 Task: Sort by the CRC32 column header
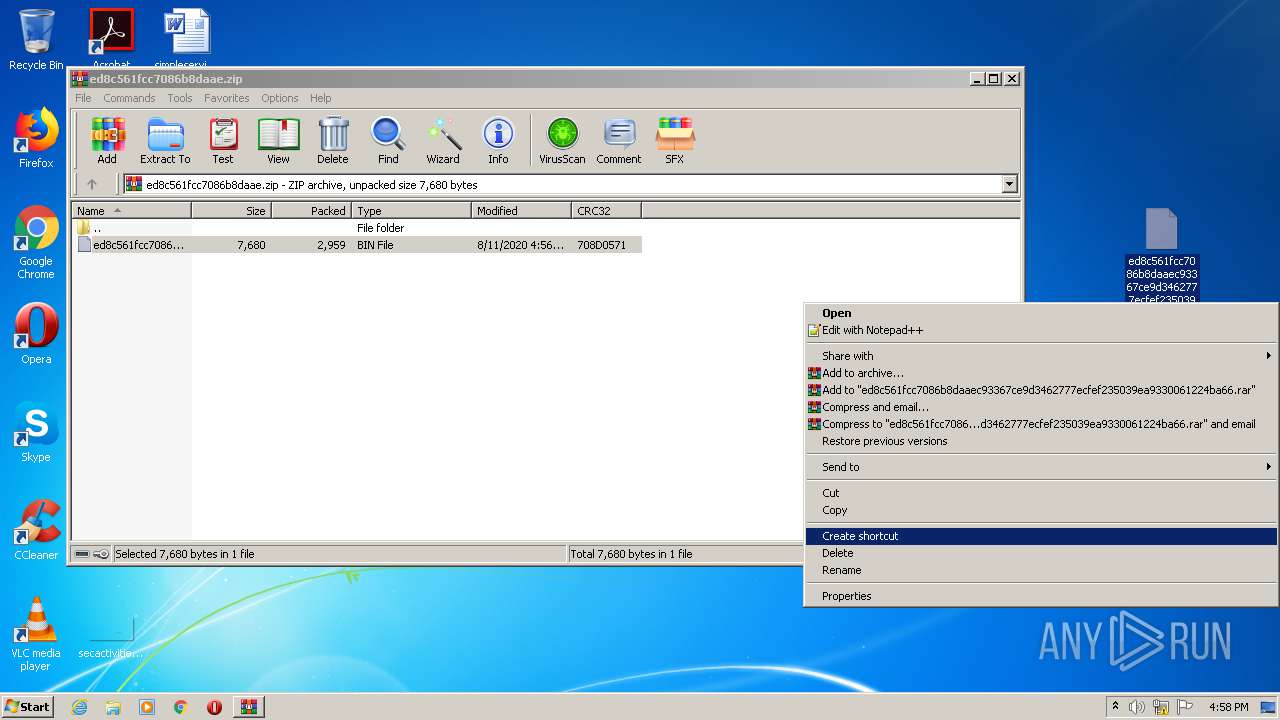[606, 211]
